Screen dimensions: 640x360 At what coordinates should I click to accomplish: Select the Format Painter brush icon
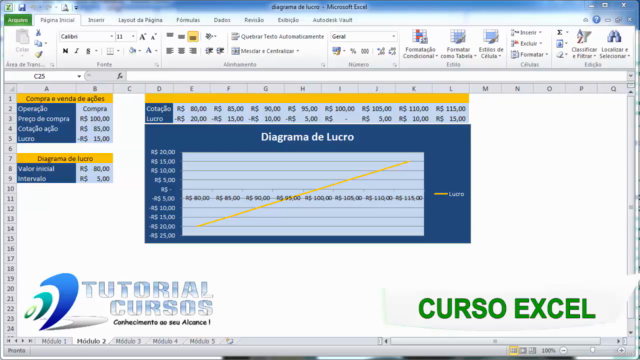point(38,54)
